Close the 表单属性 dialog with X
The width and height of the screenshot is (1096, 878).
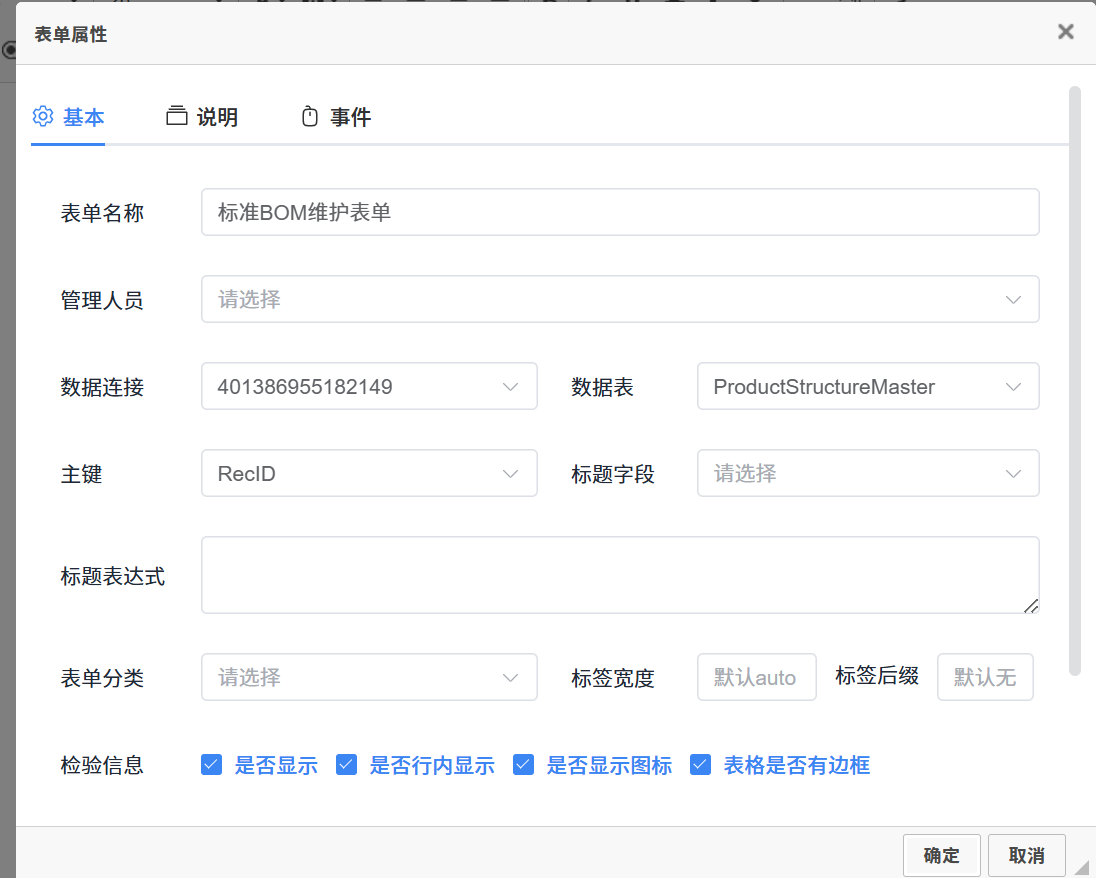point(1066,32)
